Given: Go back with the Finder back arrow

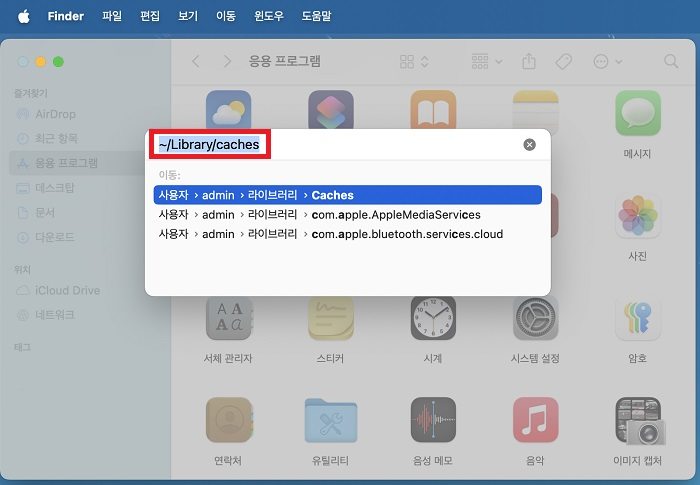Looking at the screenshot, I should 196,61.
